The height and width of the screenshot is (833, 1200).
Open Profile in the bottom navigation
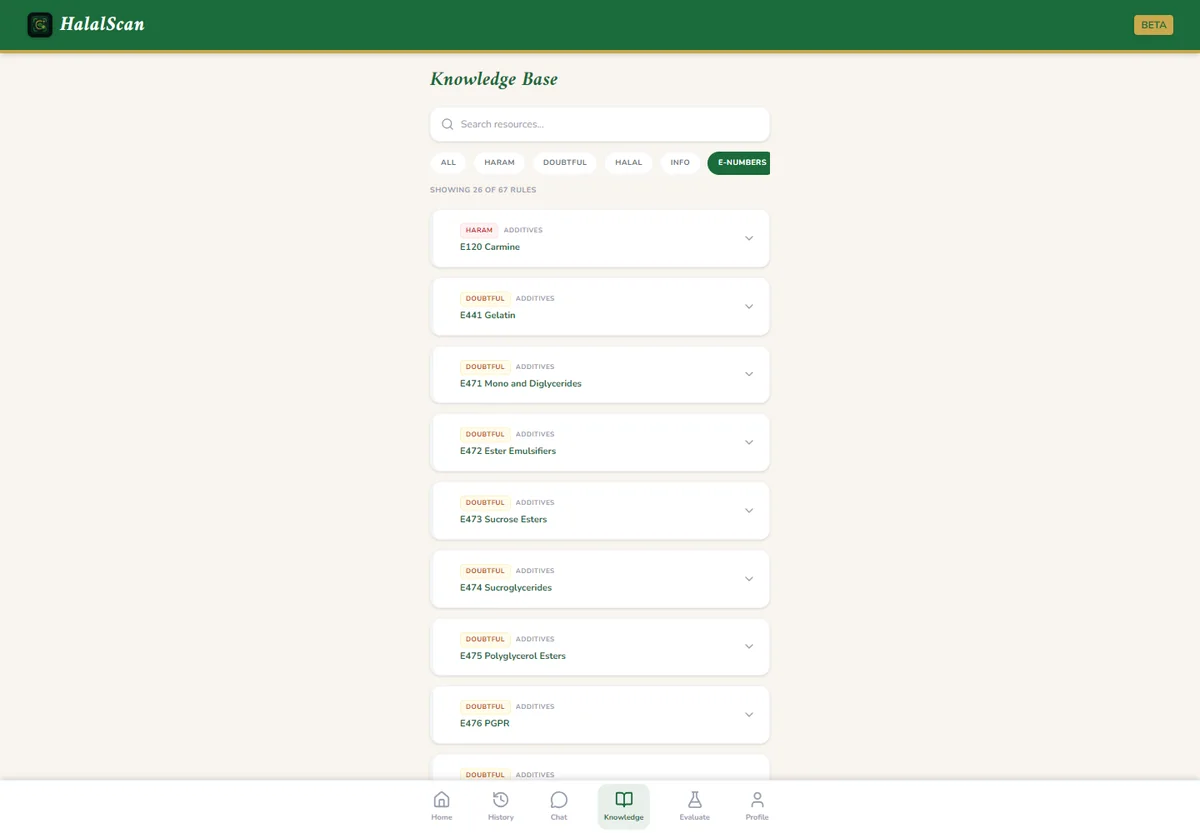point(757,806)
